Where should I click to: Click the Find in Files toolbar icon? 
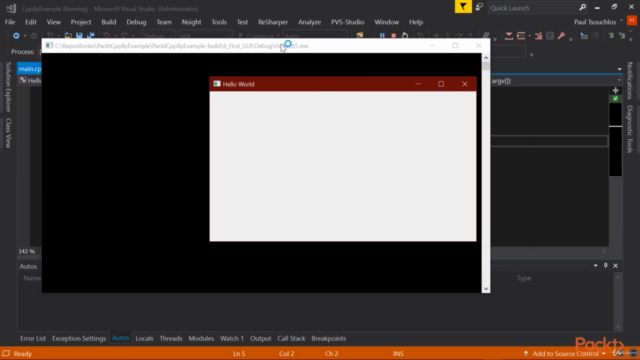coord(360,36)
